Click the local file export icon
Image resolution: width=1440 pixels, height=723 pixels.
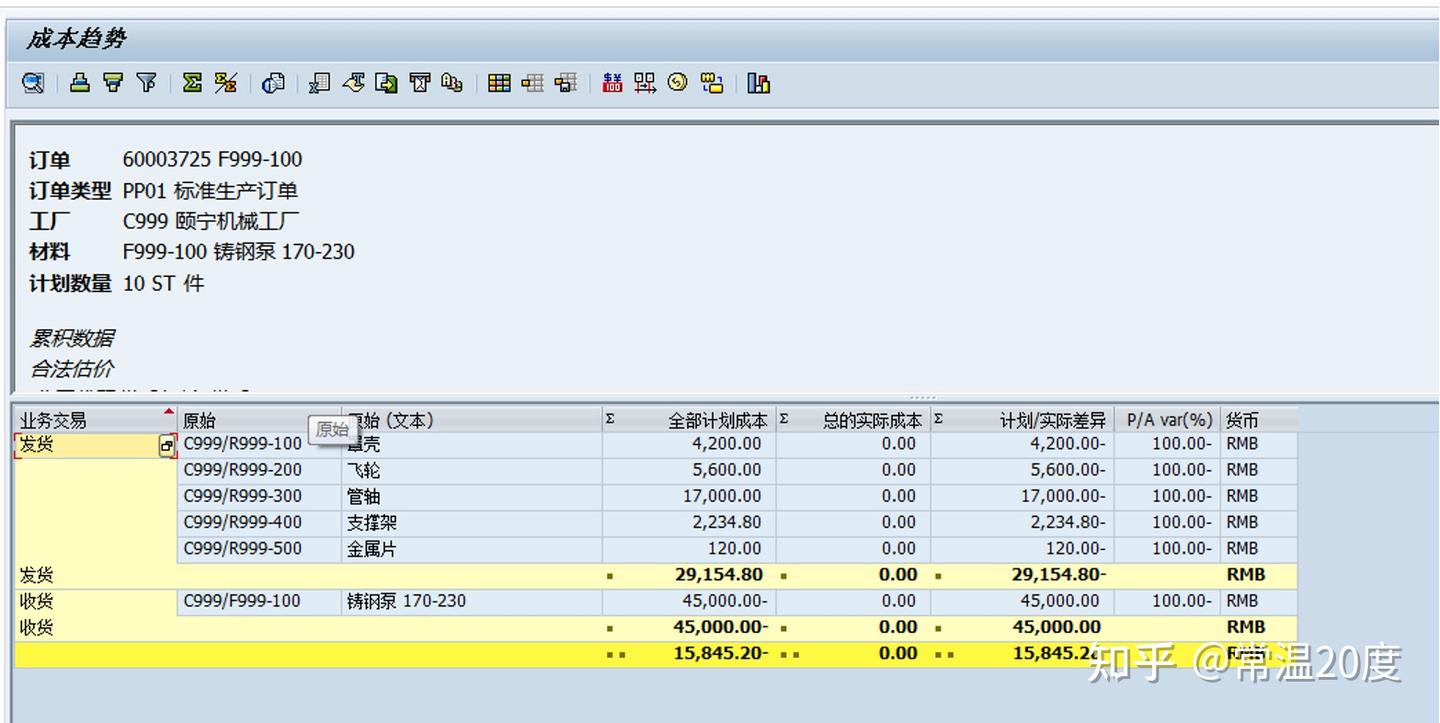click(386, 83)
